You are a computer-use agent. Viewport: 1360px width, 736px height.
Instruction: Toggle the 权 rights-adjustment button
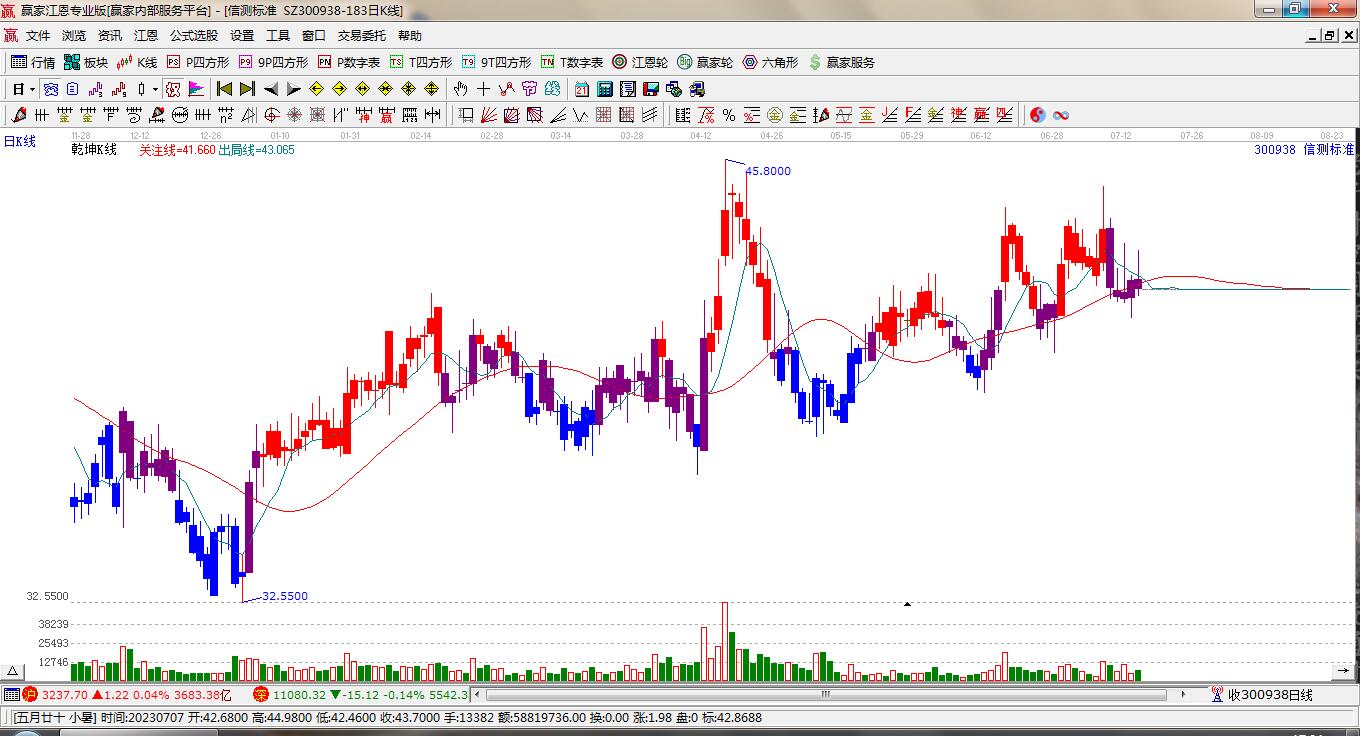(x=173, y=89)
